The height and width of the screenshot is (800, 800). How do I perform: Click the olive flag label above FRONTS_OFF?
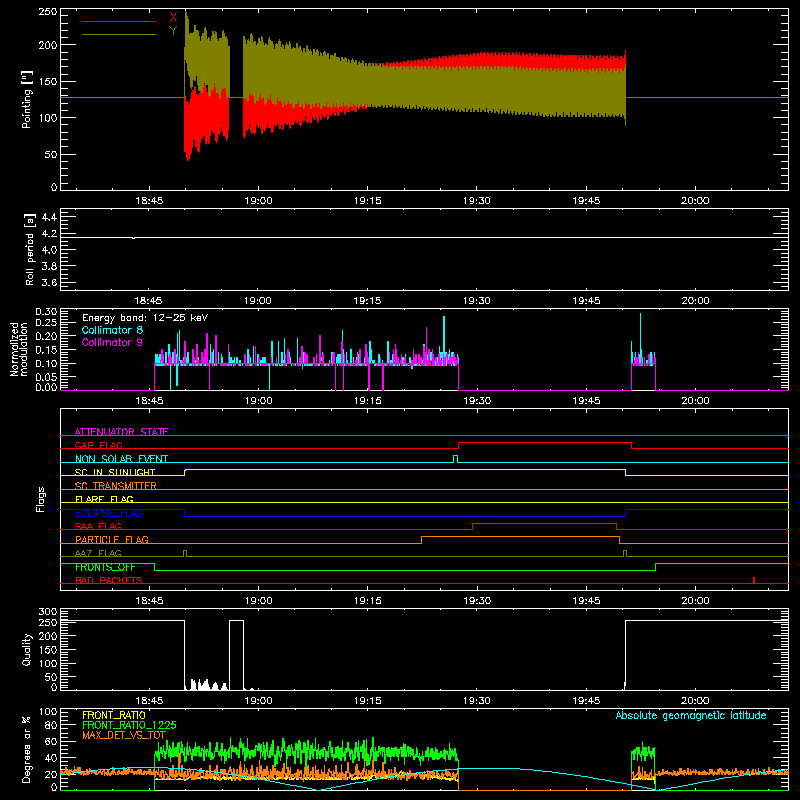click(98, 553)
